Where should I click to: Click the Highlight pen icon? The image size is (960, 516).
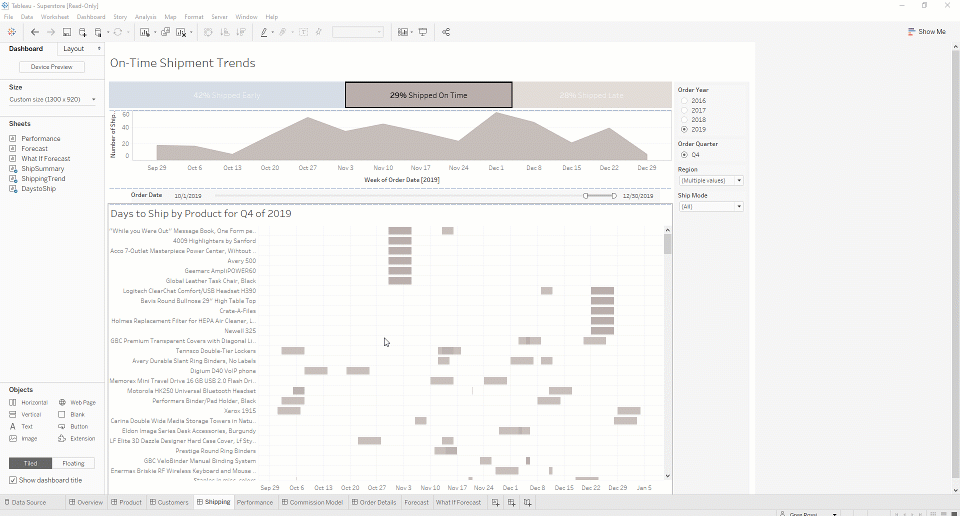(264, 32)
